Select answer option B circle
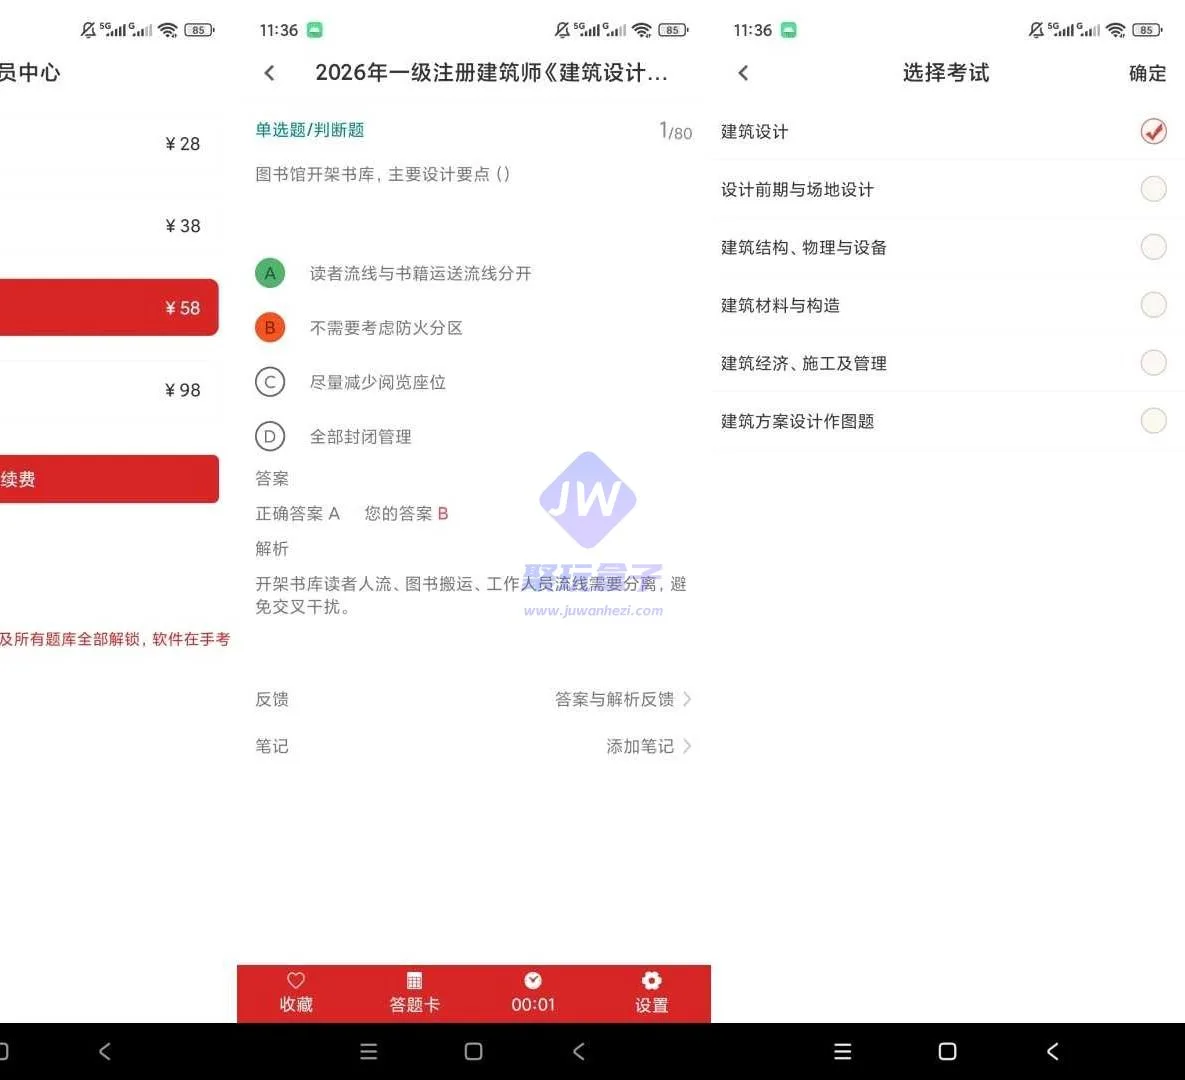 (270, 327)
